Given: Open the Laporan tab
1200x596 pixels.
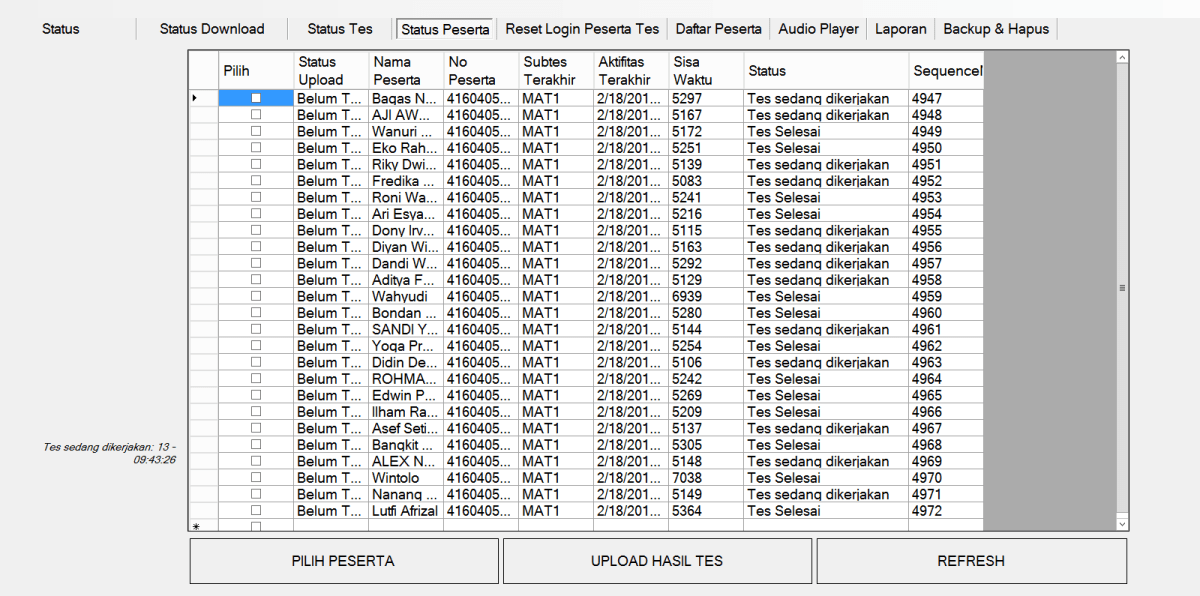Looking at the screenshot, I should point(901,29).
